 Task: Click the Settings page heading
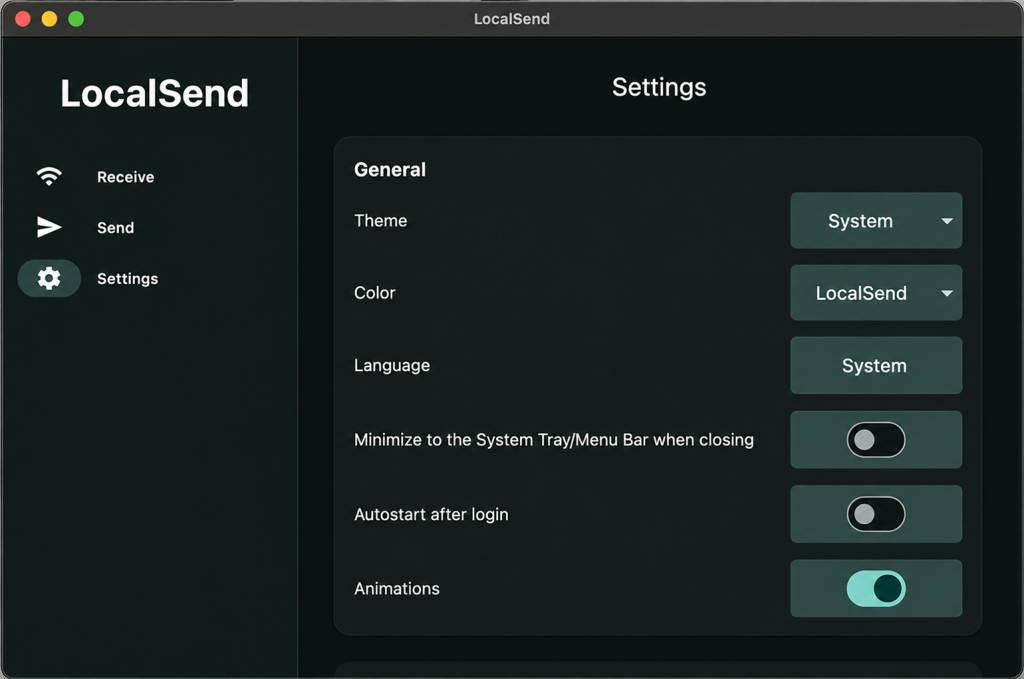coord(659,87)
